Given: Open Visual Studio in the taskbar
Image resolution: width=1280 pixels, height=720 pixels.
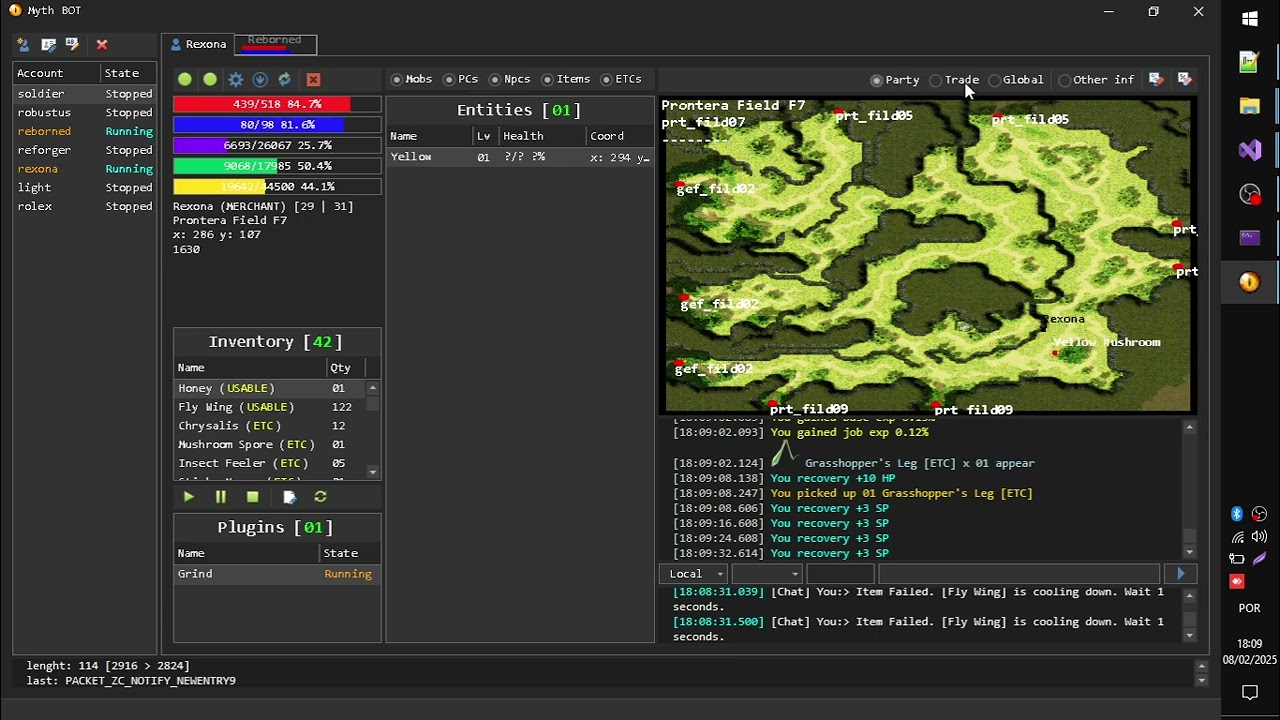Looking at the screenshot, I should (1250, 150).
